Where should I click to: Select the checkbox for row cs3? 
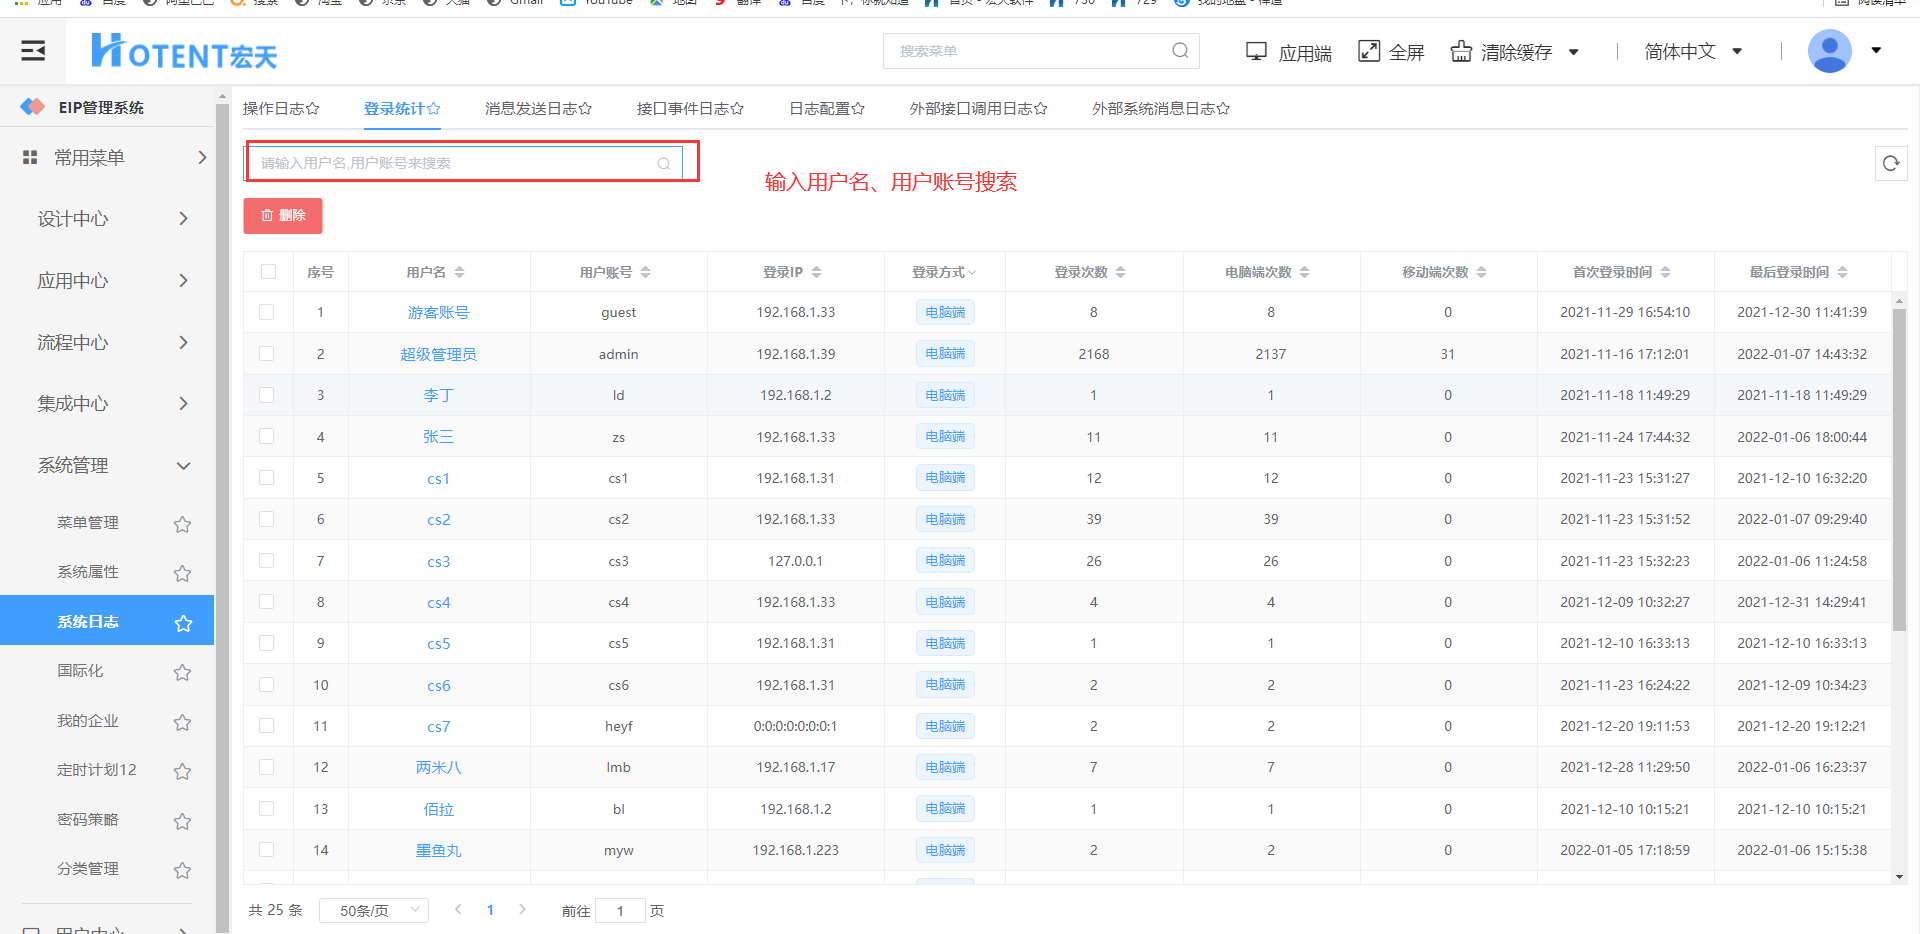tap(267, 561)
